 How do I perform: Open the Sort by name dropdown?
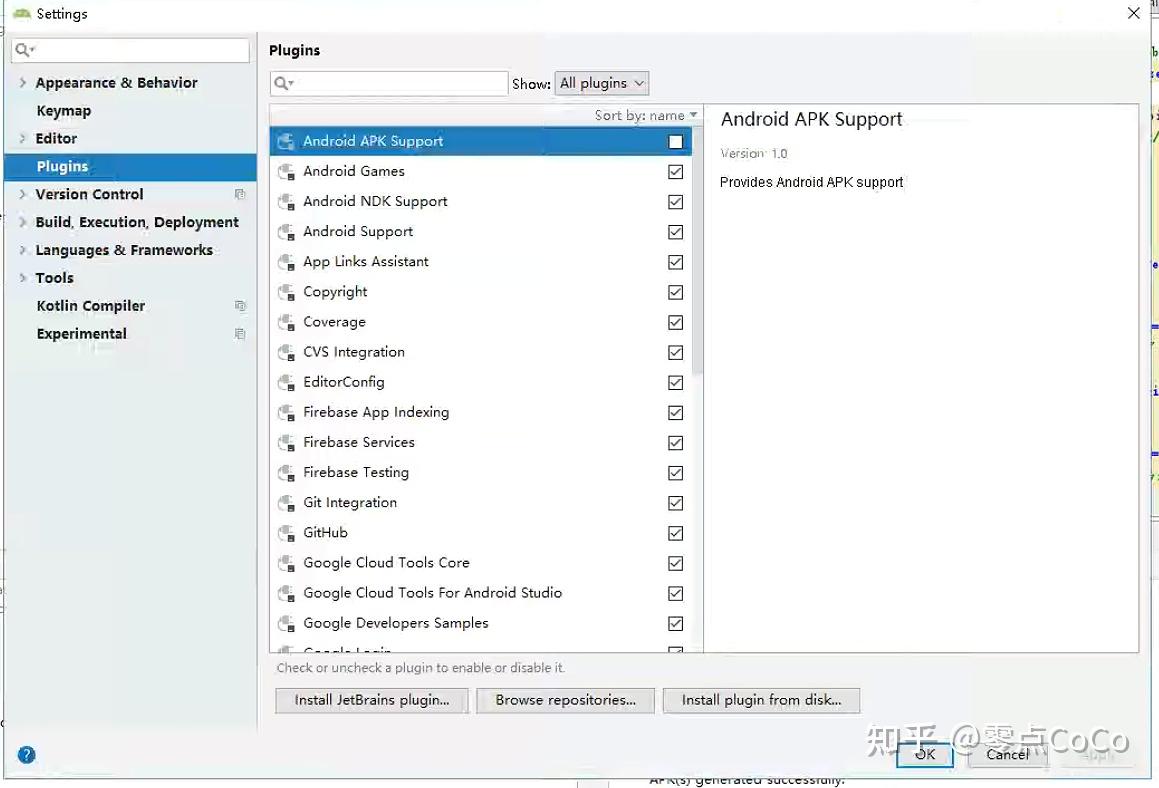646,115
